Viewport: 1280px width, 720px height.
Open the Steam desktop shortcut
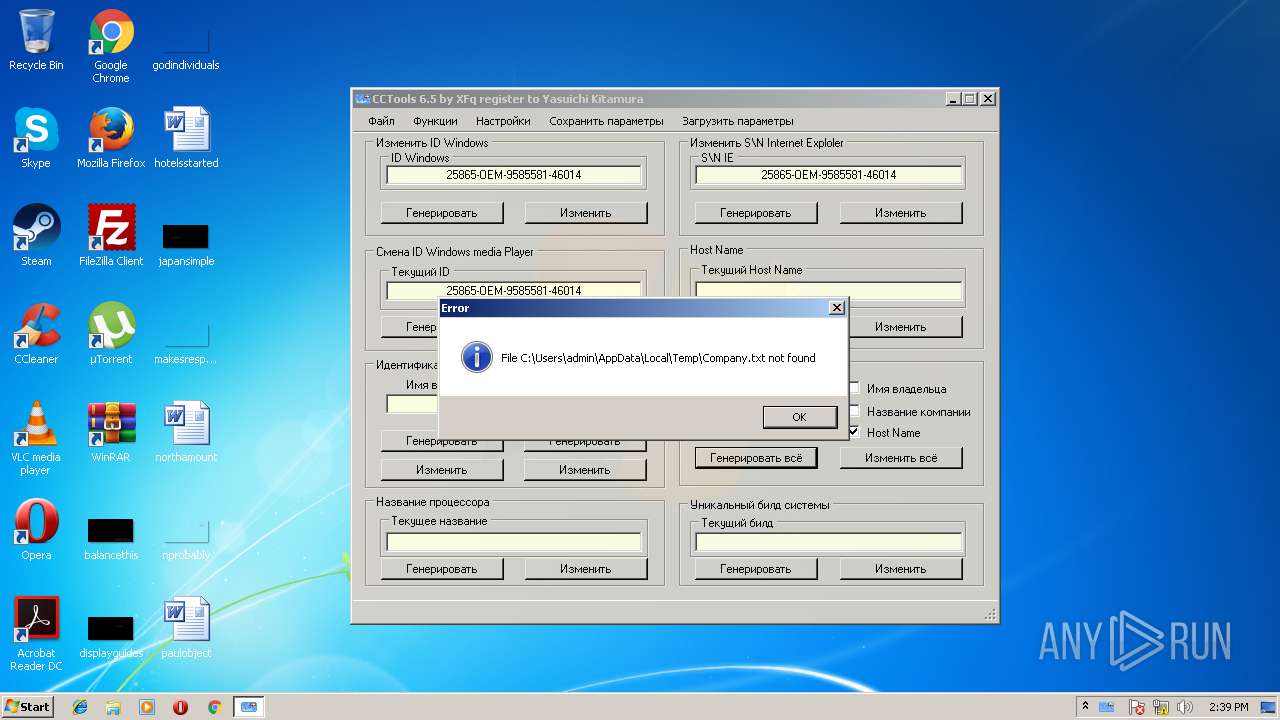36,236
